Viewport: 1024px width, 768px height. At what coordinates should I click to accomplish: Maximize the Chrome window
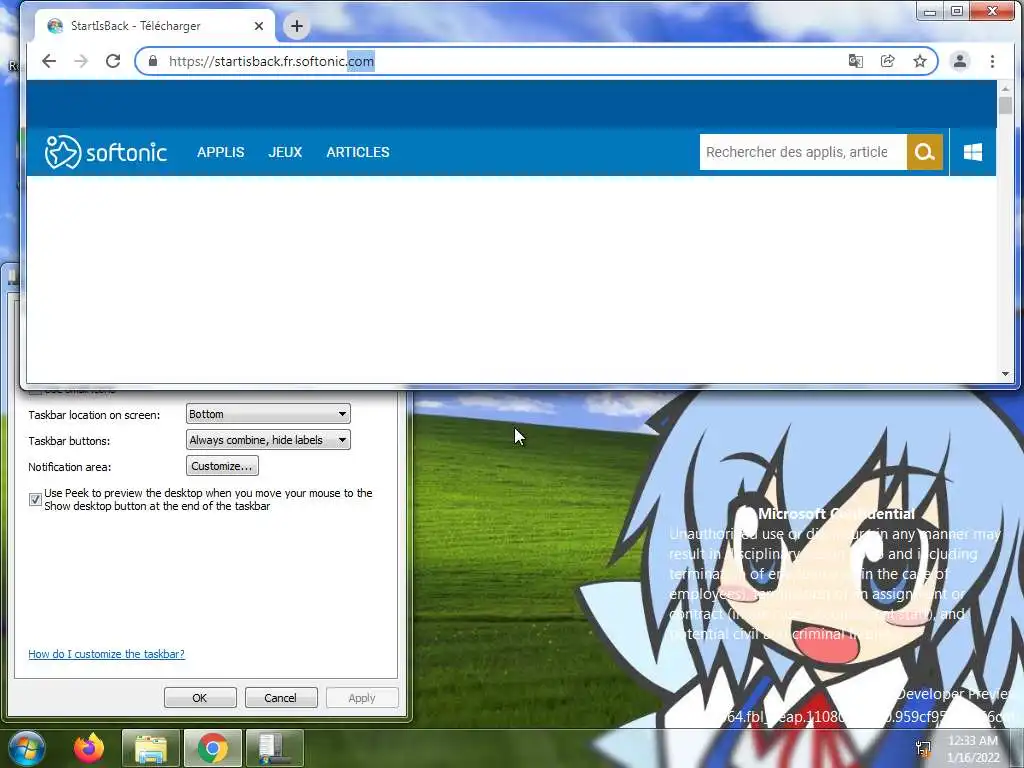coord(957,11)
